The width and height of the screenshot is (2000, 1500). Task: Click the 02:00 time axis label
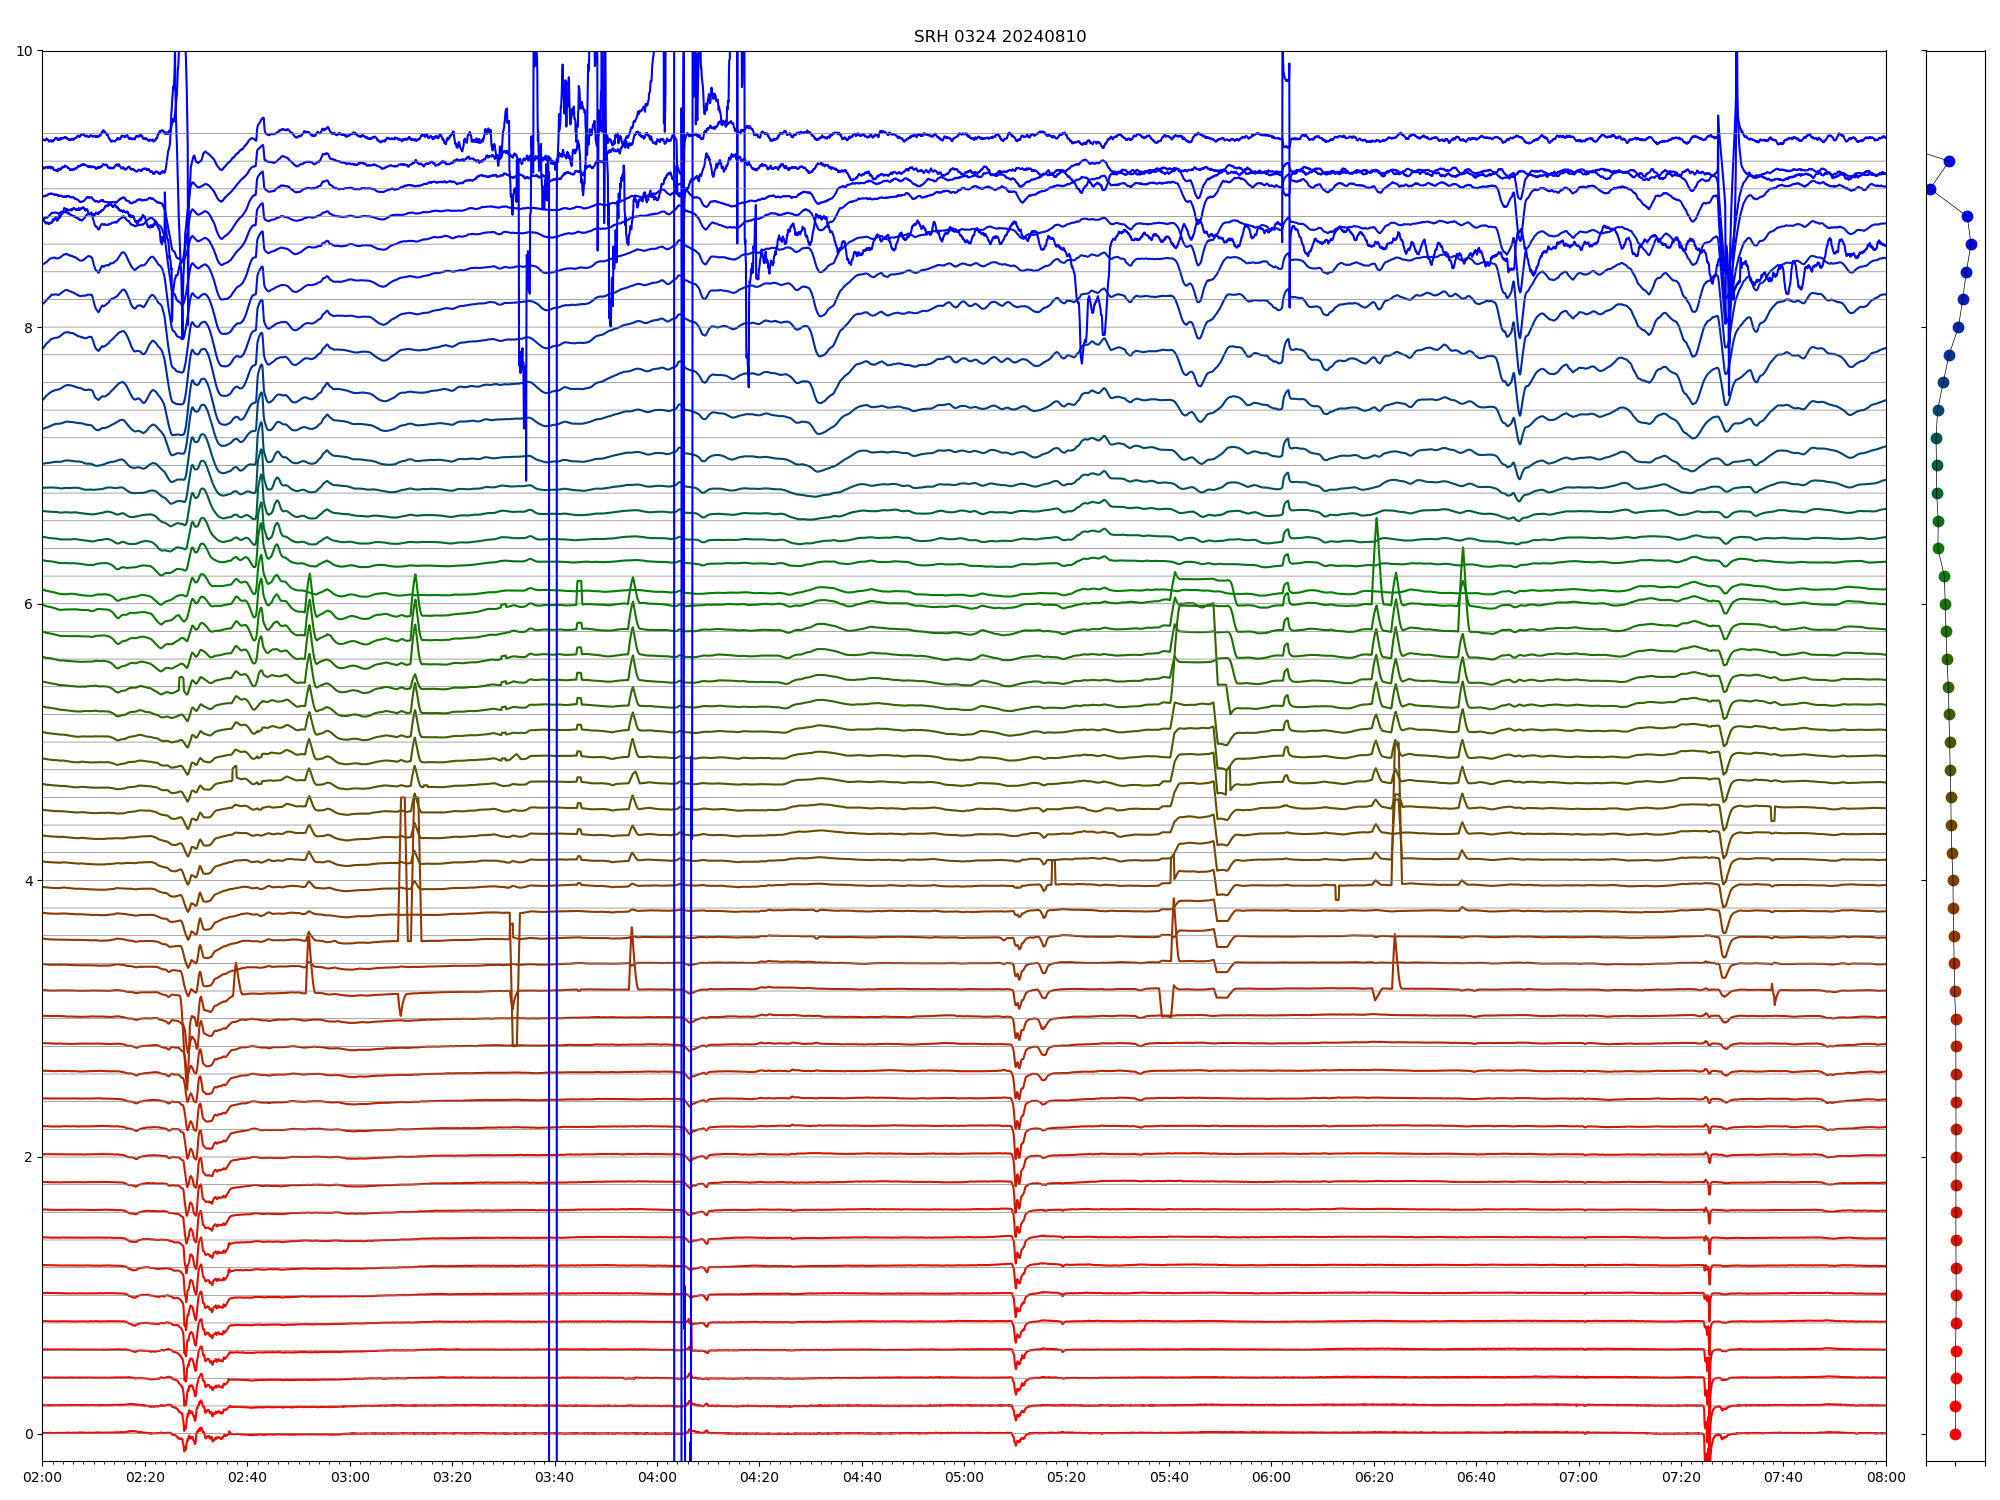click(x=42, y=1477)
